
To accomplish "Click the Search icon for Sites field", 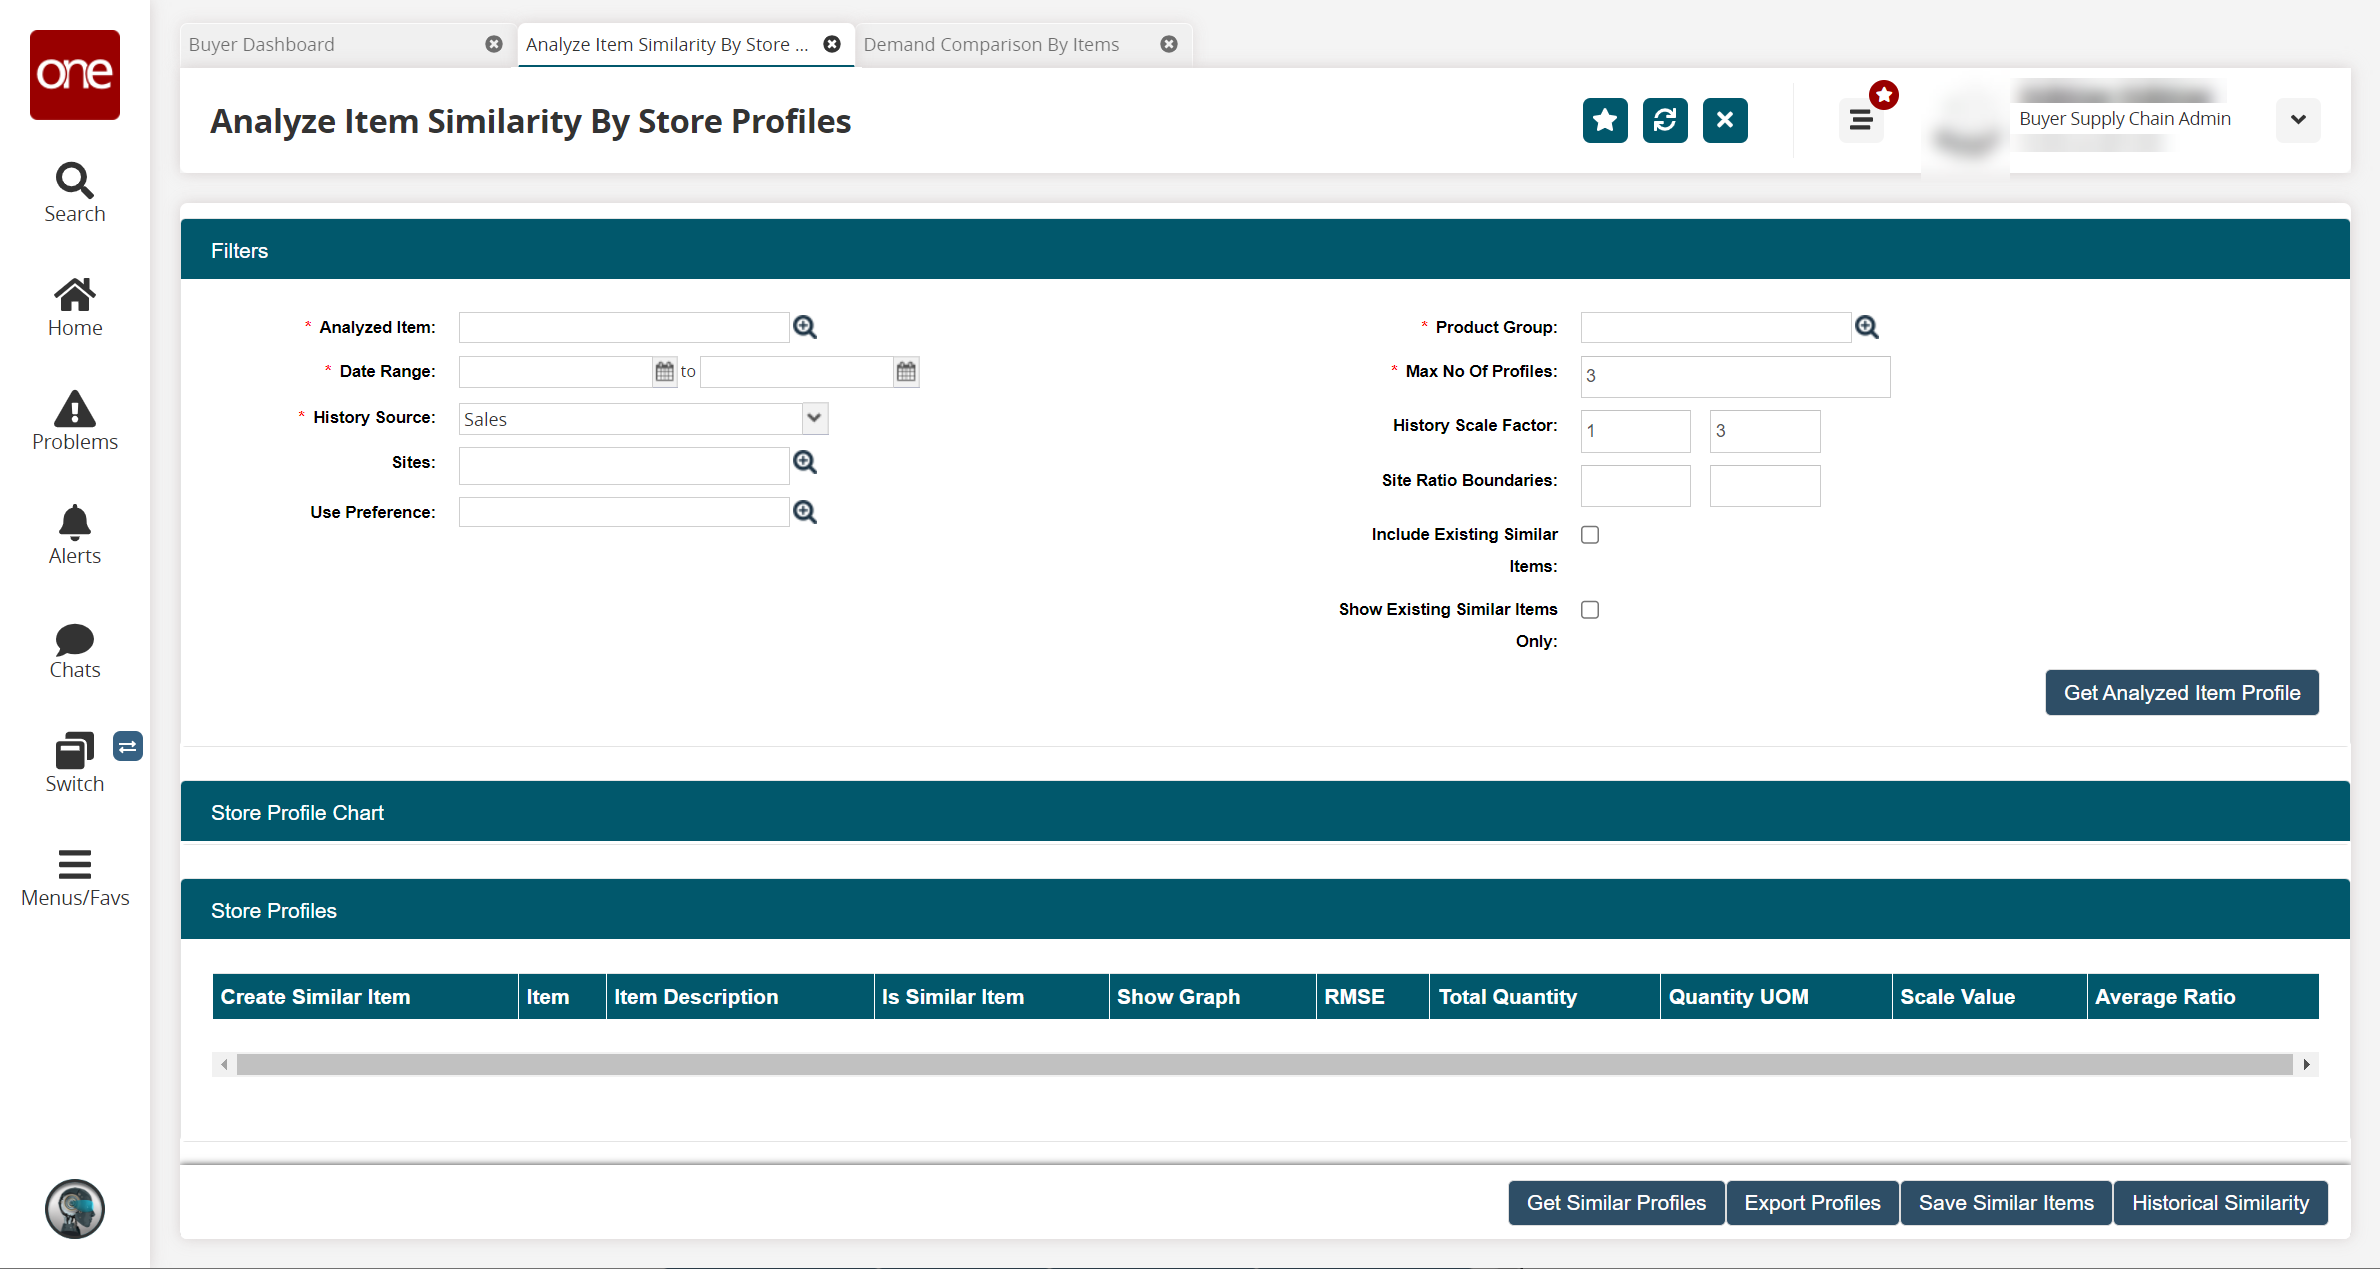I will [x=806, y=461].
